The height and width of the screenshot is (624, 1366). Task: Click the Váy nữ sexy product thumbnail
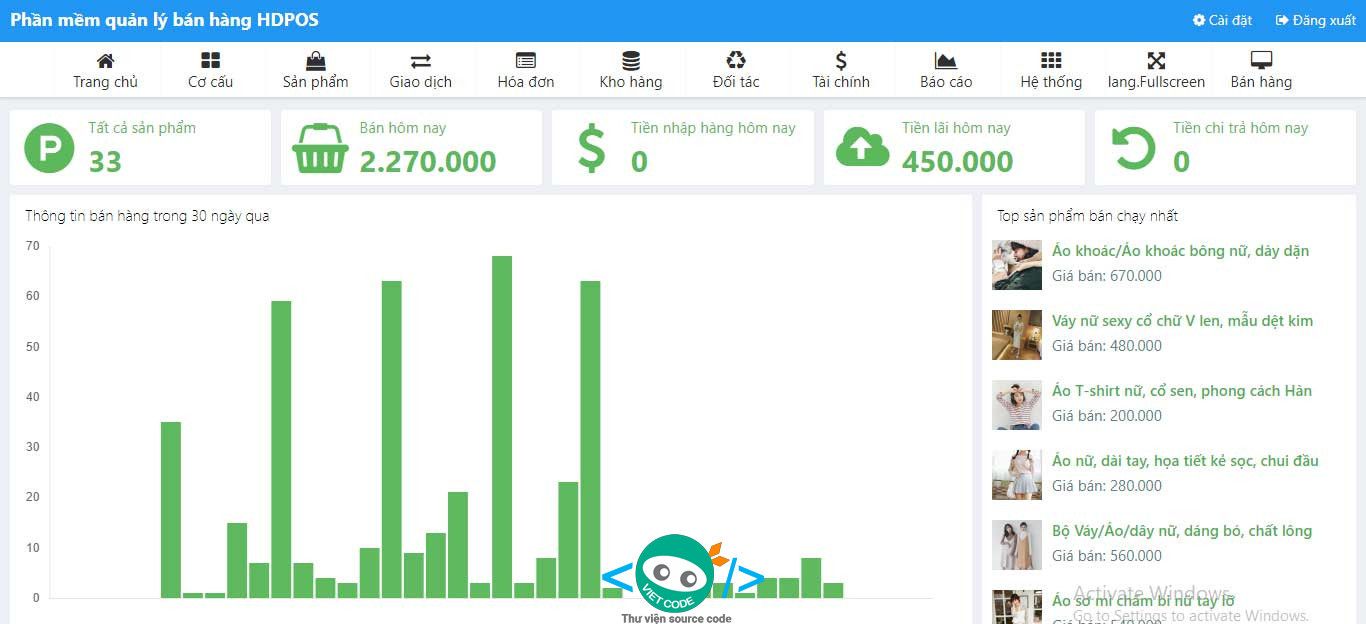coord(1017,335)
